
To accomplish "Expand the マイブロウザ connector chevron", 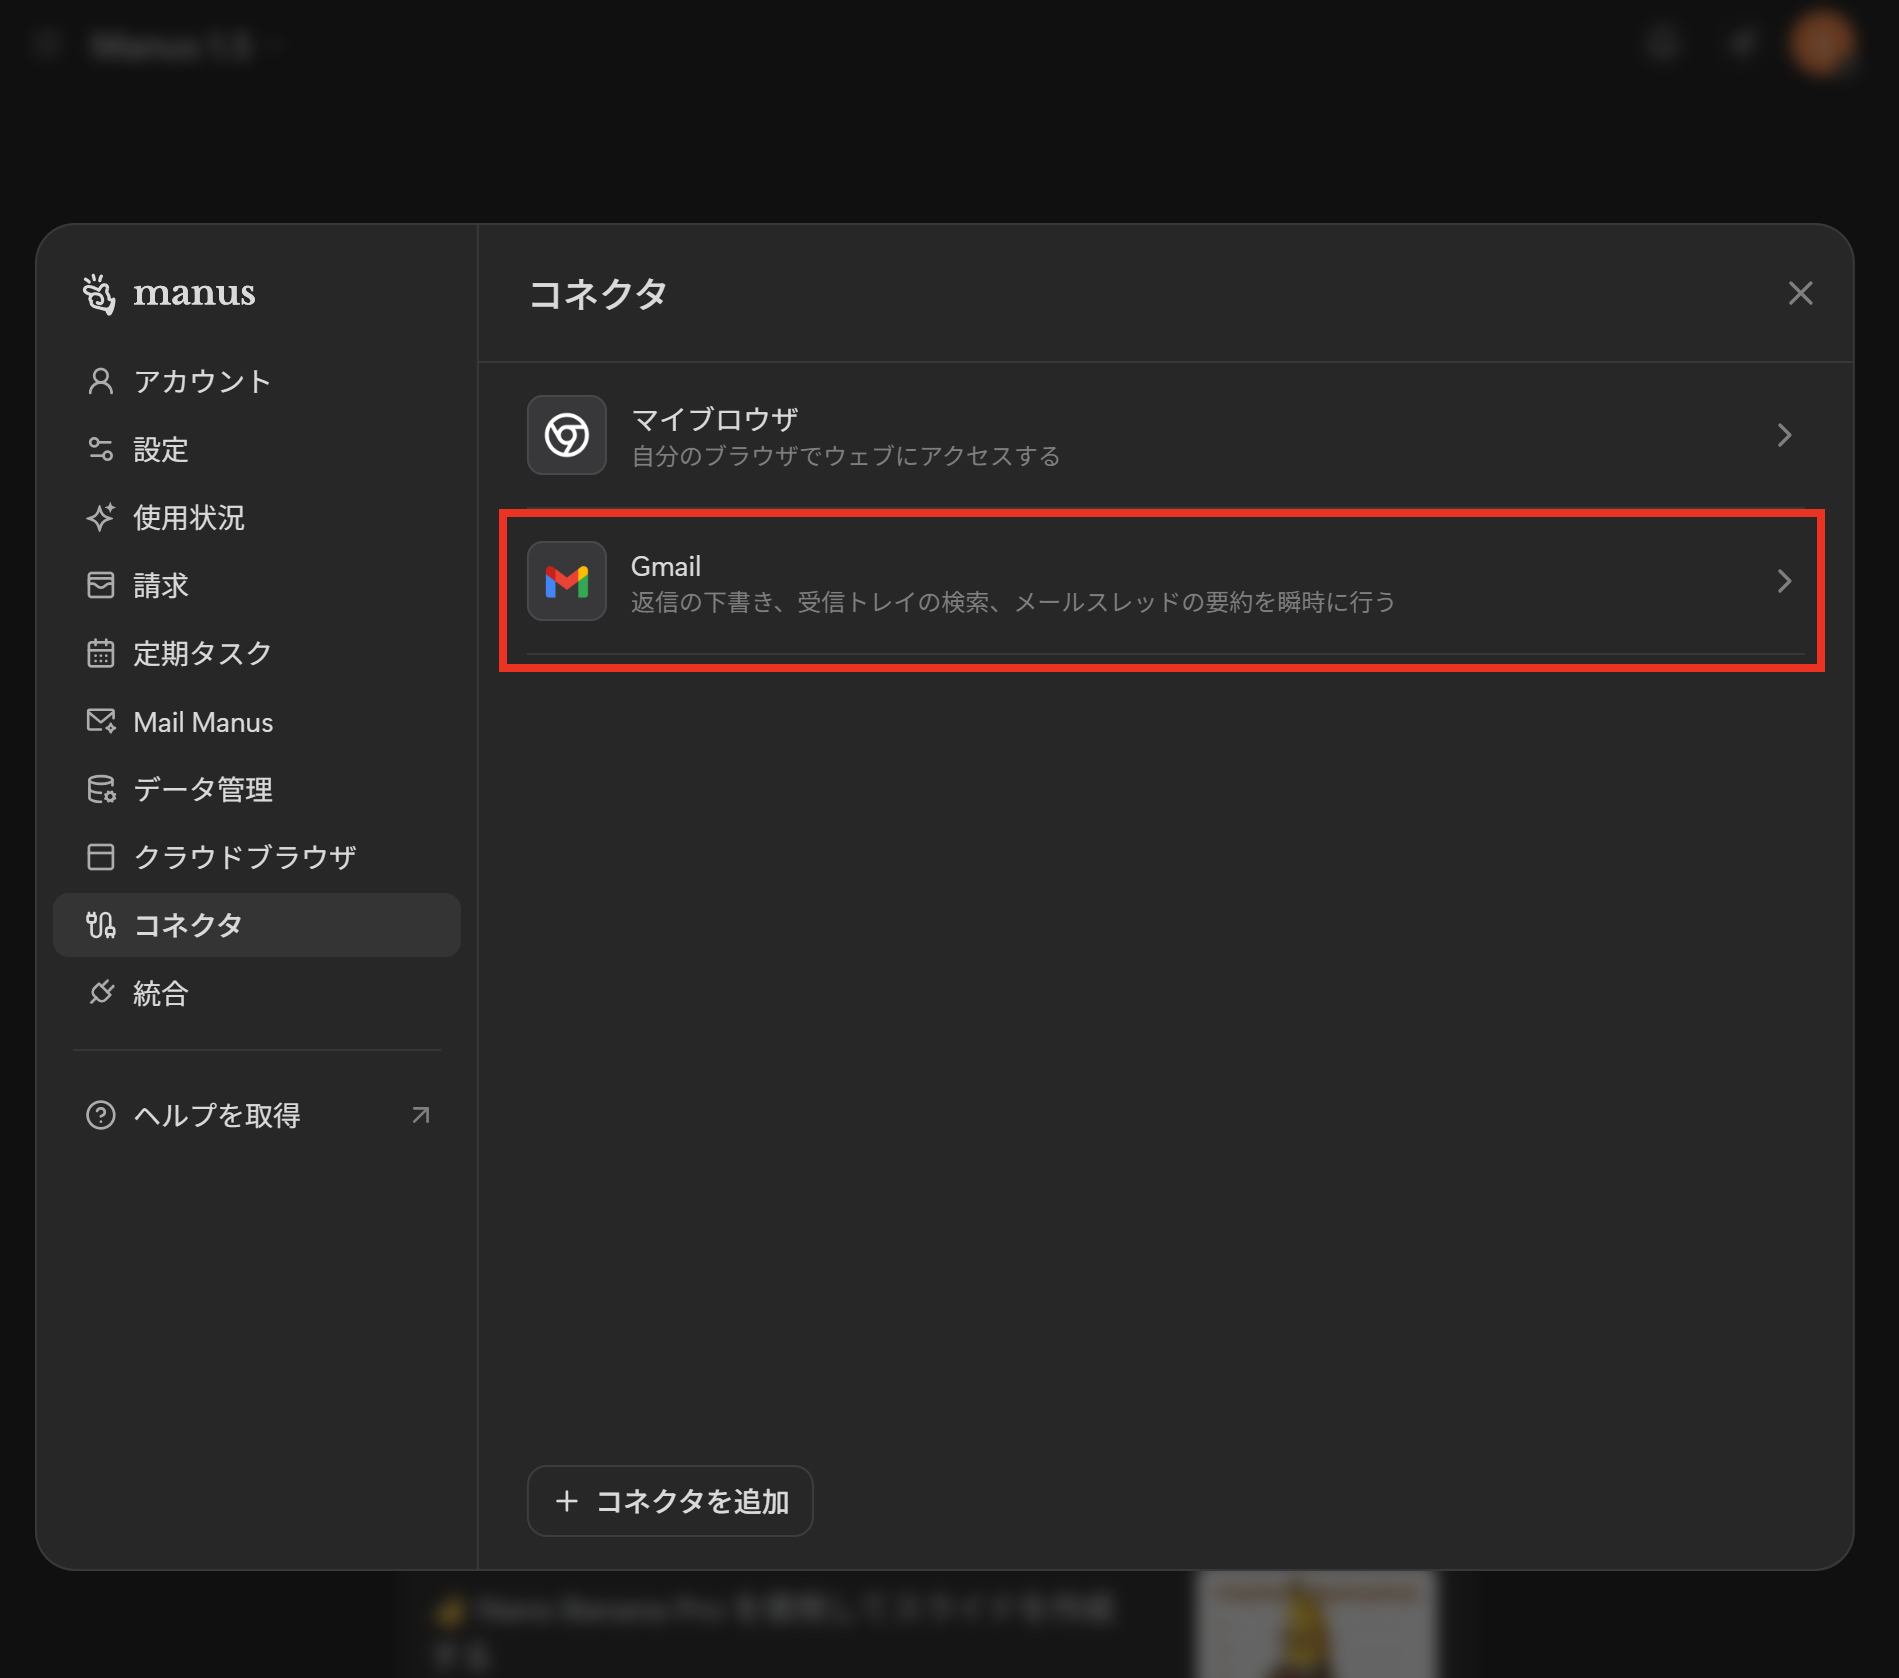I will 1784,435.
